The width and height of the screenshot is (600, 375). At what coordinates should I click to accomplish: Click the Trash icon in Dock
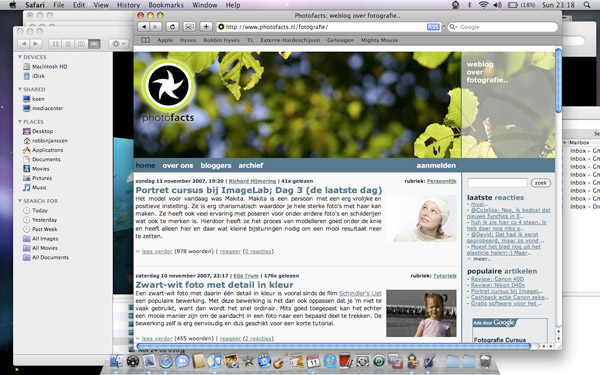point(485,361)
